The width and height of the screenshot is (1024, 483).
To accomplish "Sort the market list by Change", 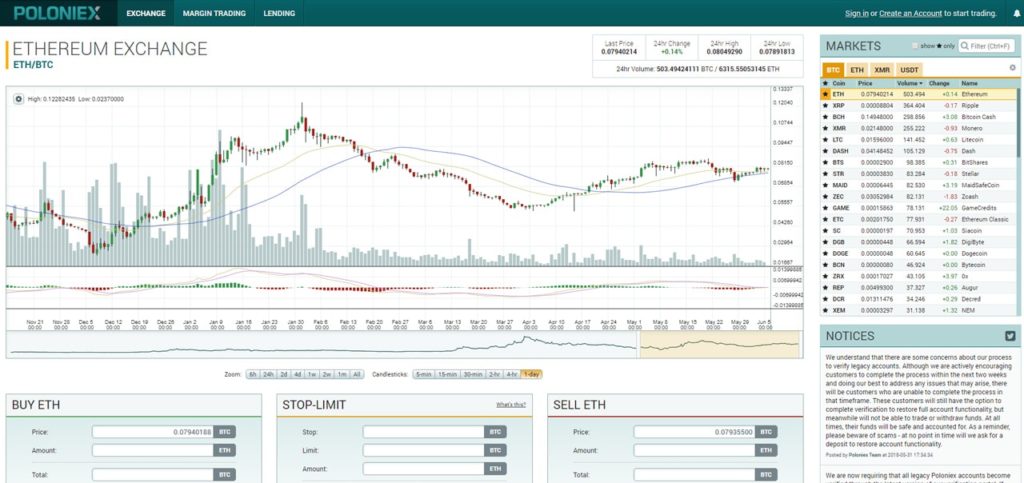I will point(939,83).
